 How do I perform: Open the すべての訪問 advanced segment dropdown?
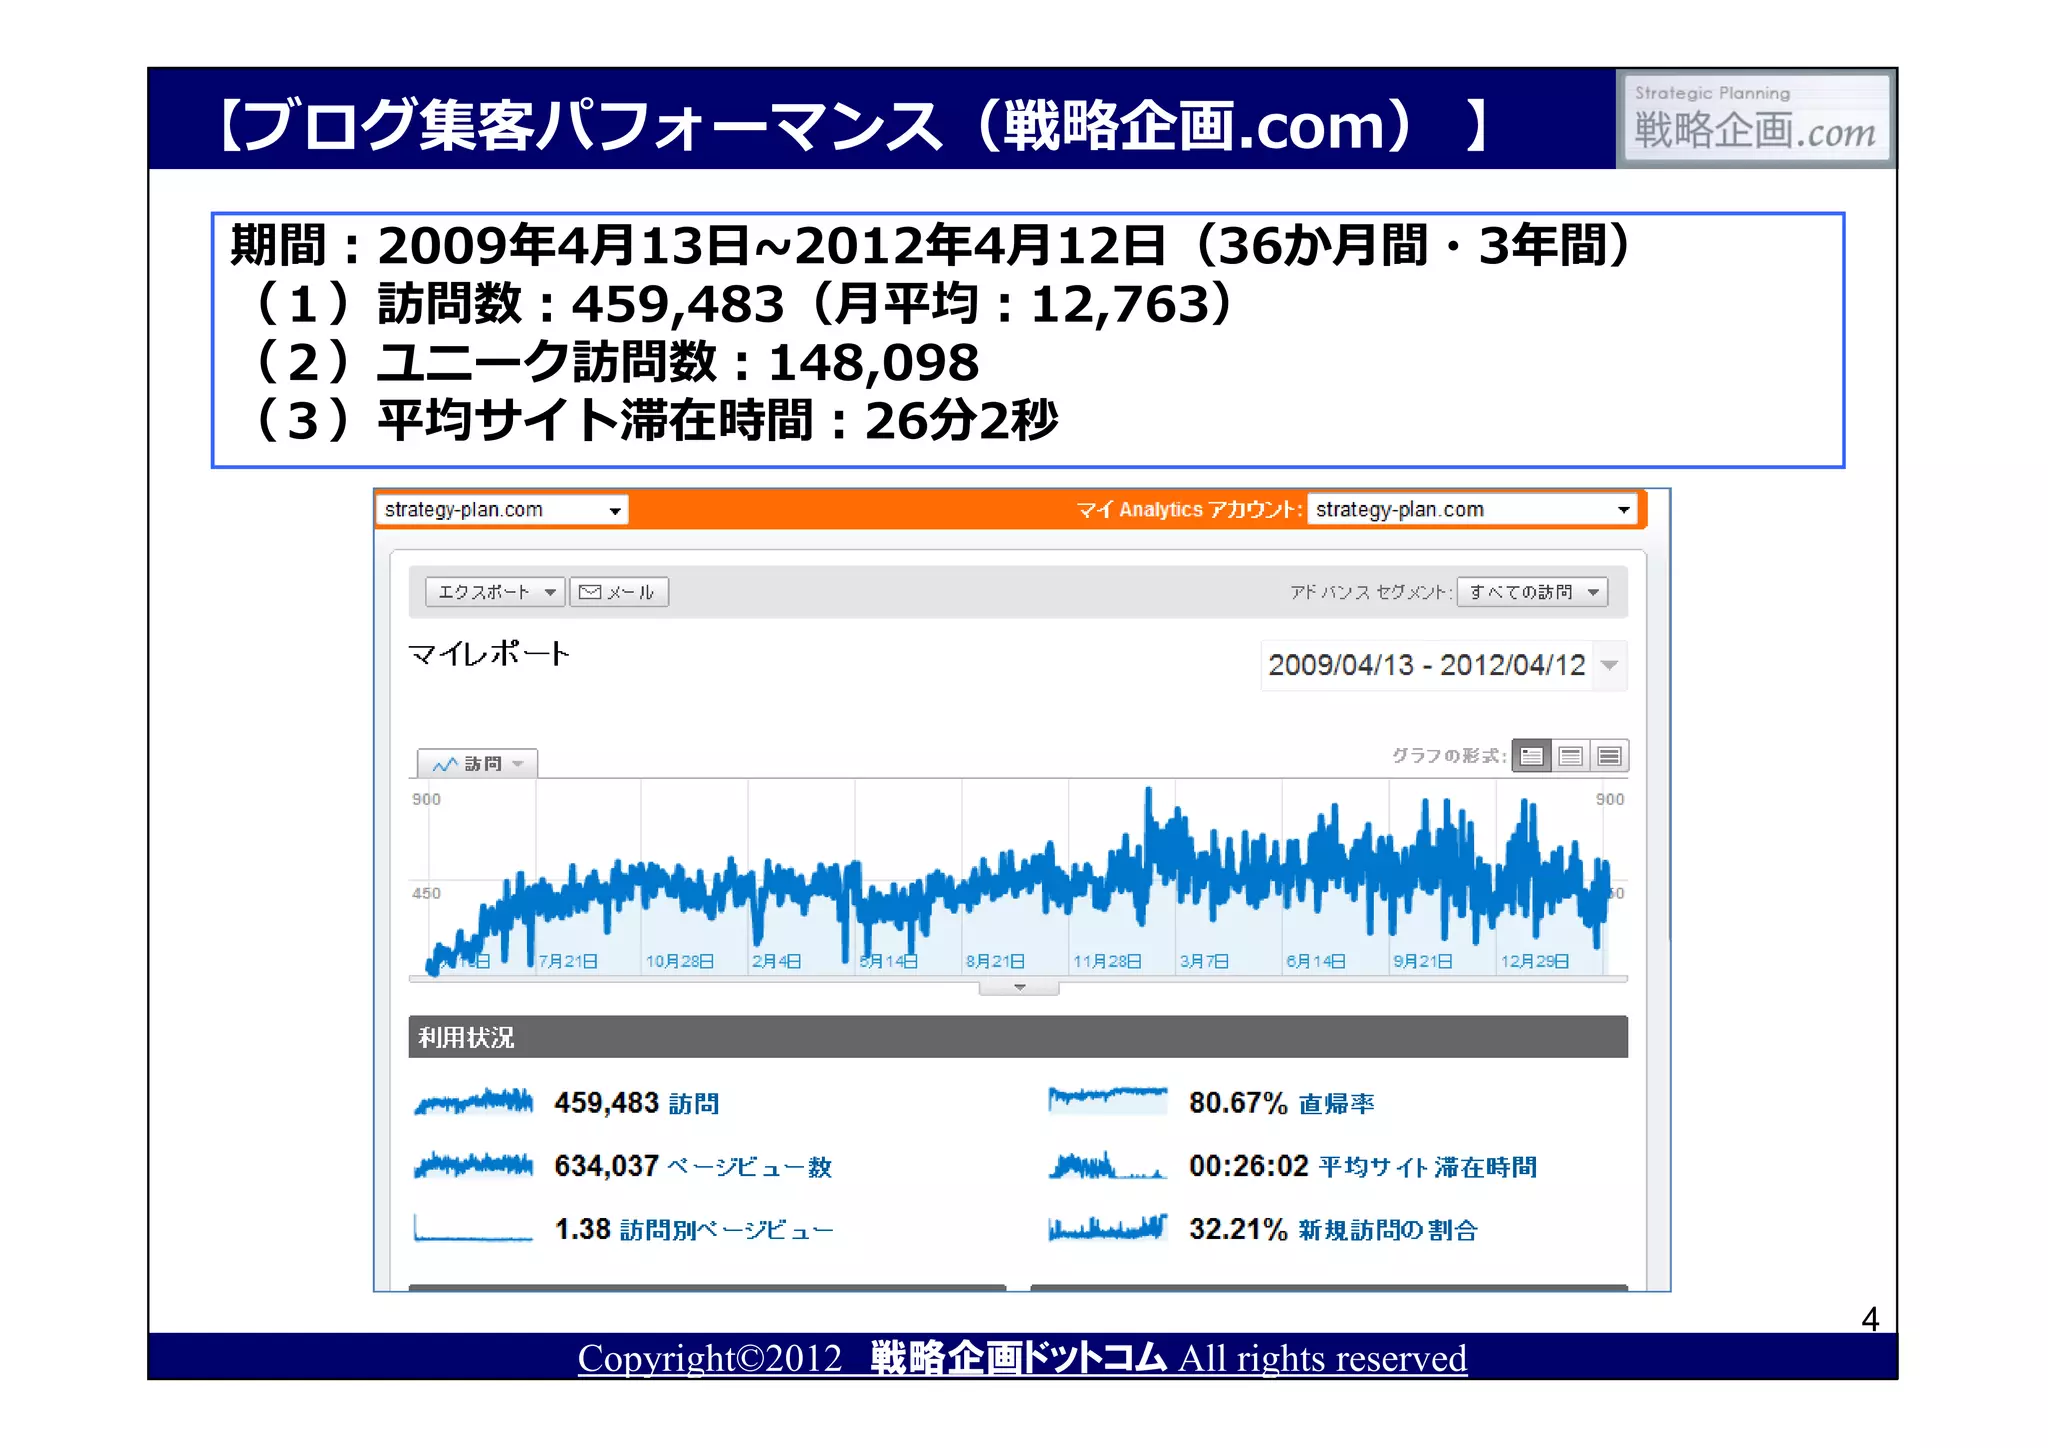[1532, 592]
